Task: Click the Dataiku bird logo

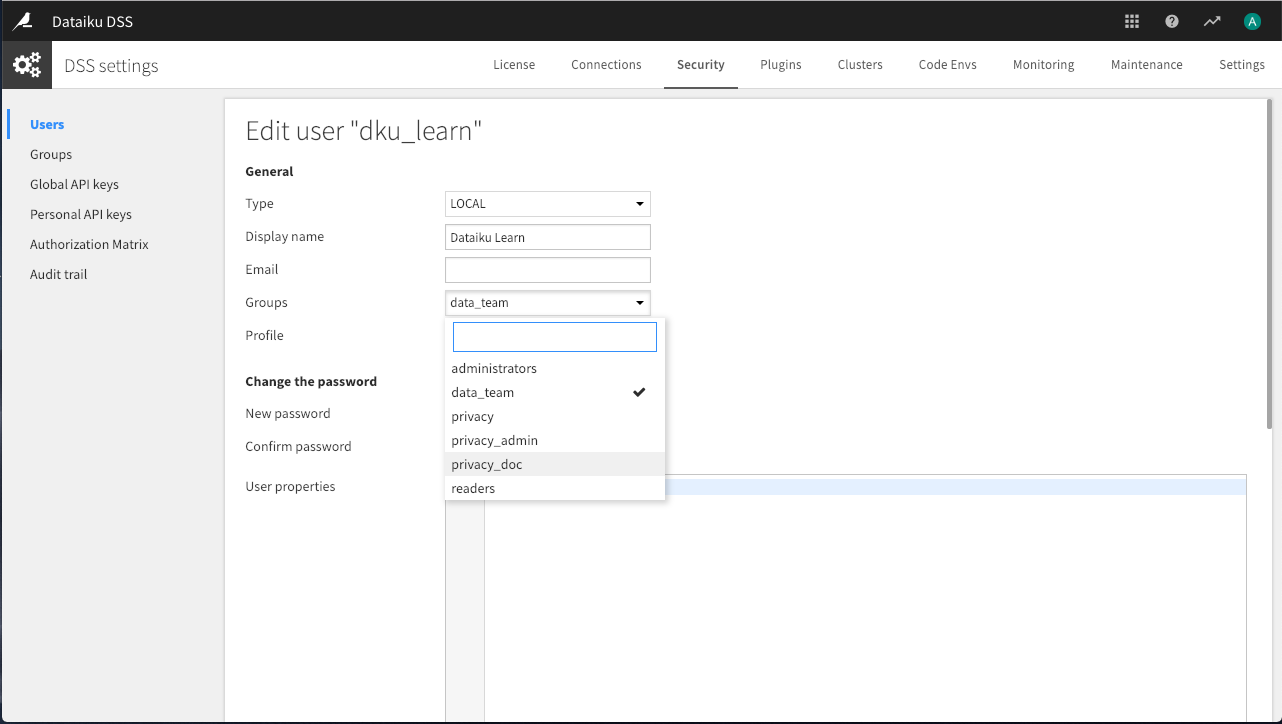Action: pos(21,21)
